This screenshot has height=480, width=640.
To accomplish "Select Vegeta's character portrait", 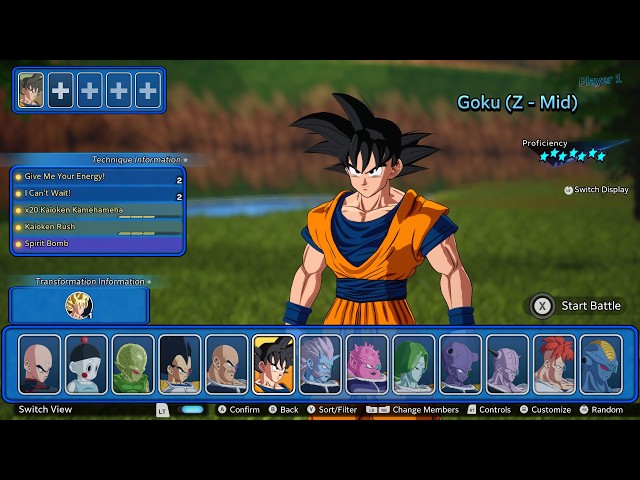I will [x=180, y=364].
